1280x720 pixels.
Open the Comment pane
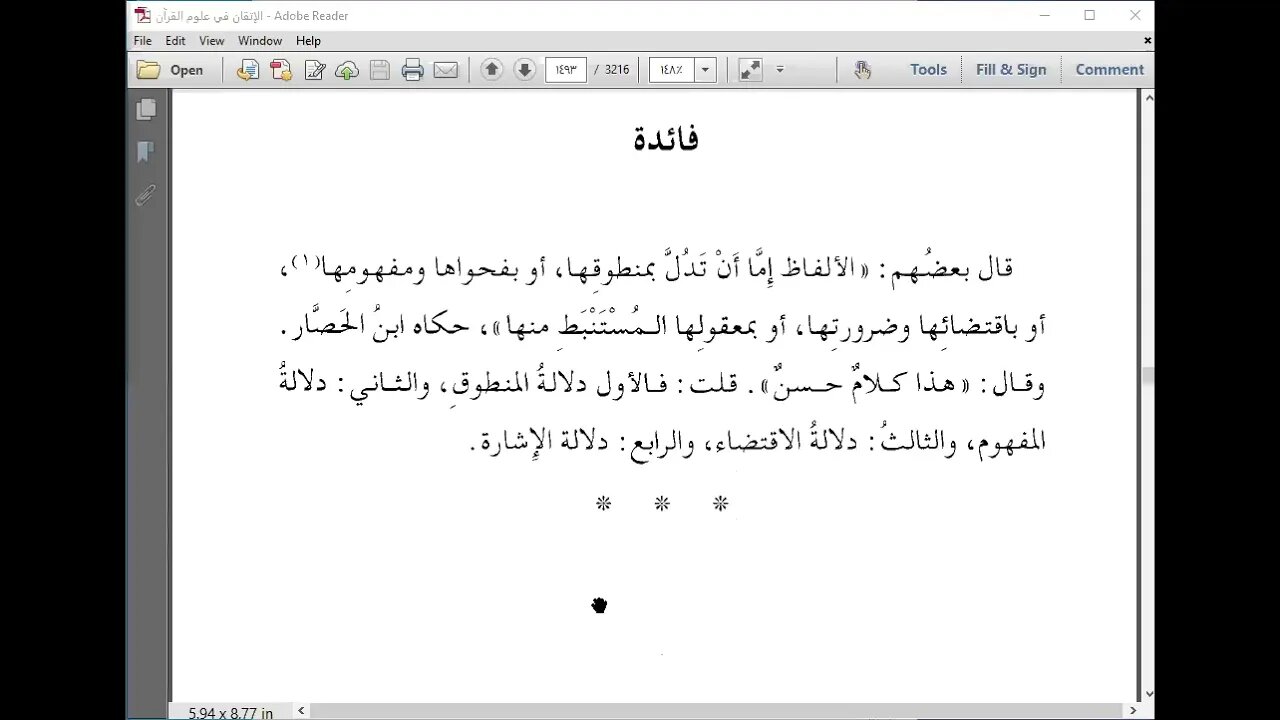tap(1109, 70)
